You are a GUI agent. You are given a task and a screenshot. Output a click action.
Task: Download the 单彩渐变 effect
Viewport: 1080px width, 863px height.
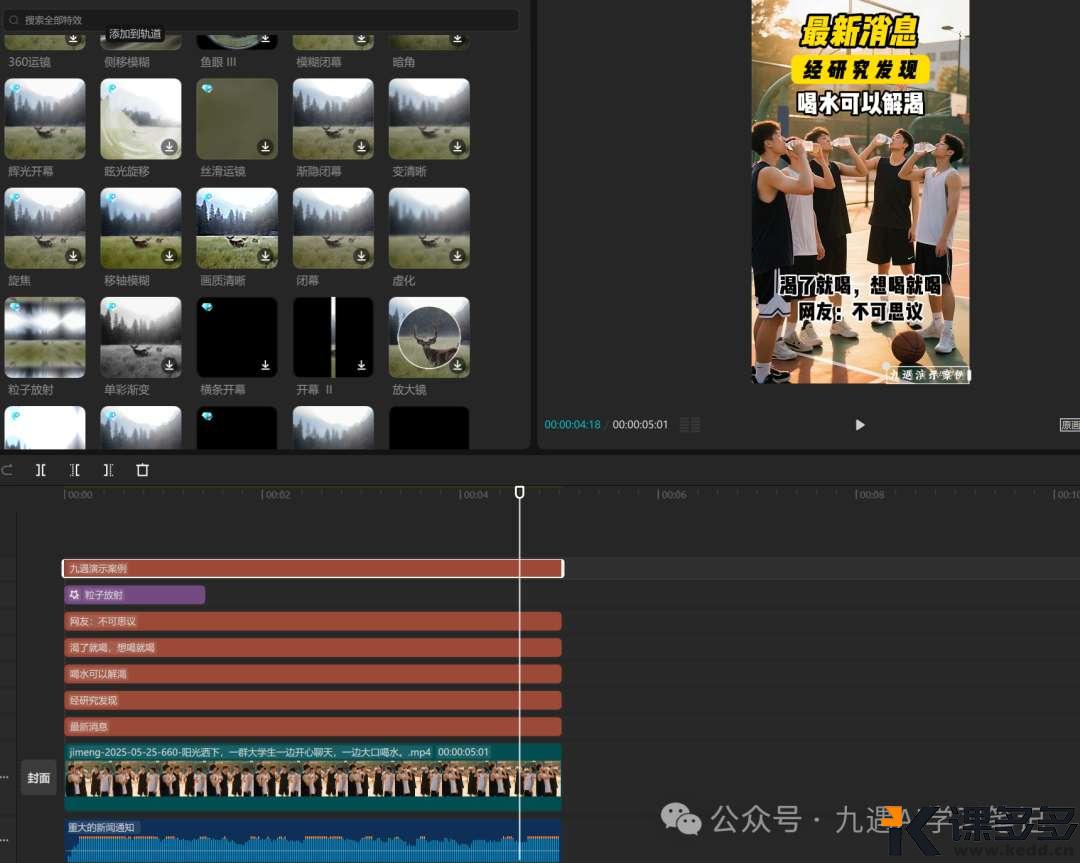169,365
